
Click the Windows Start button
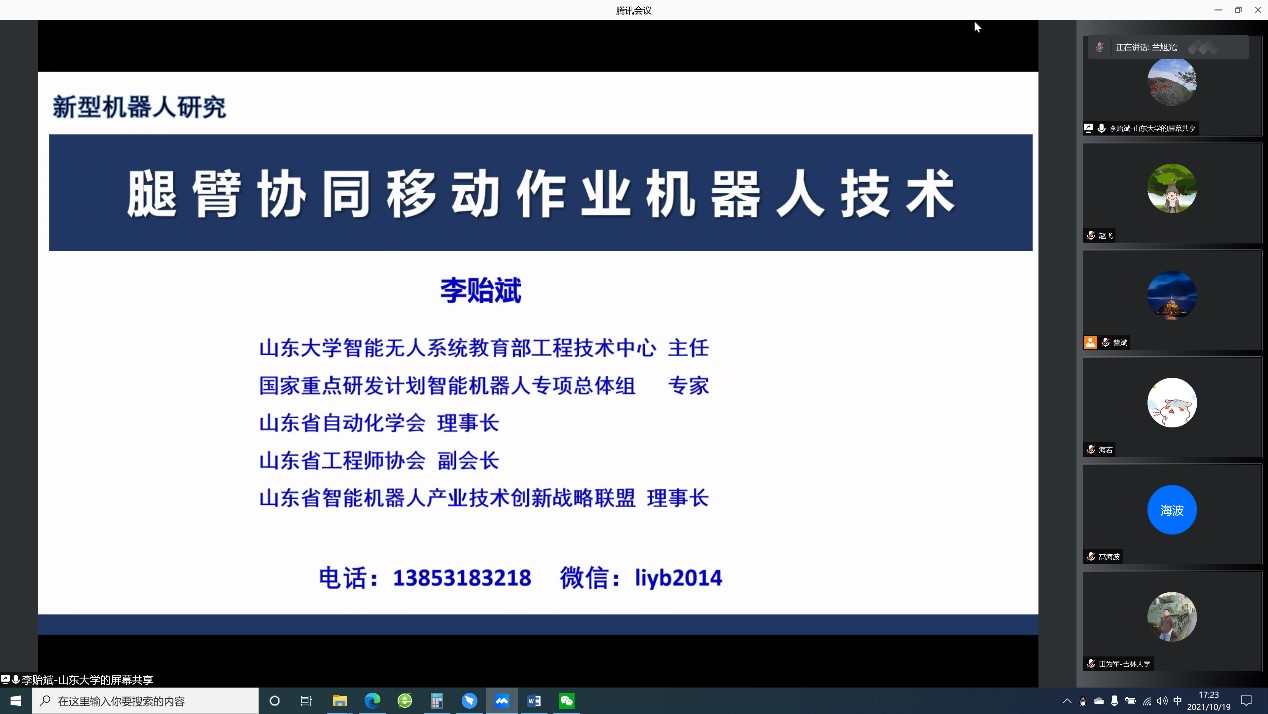pos(16,701)
